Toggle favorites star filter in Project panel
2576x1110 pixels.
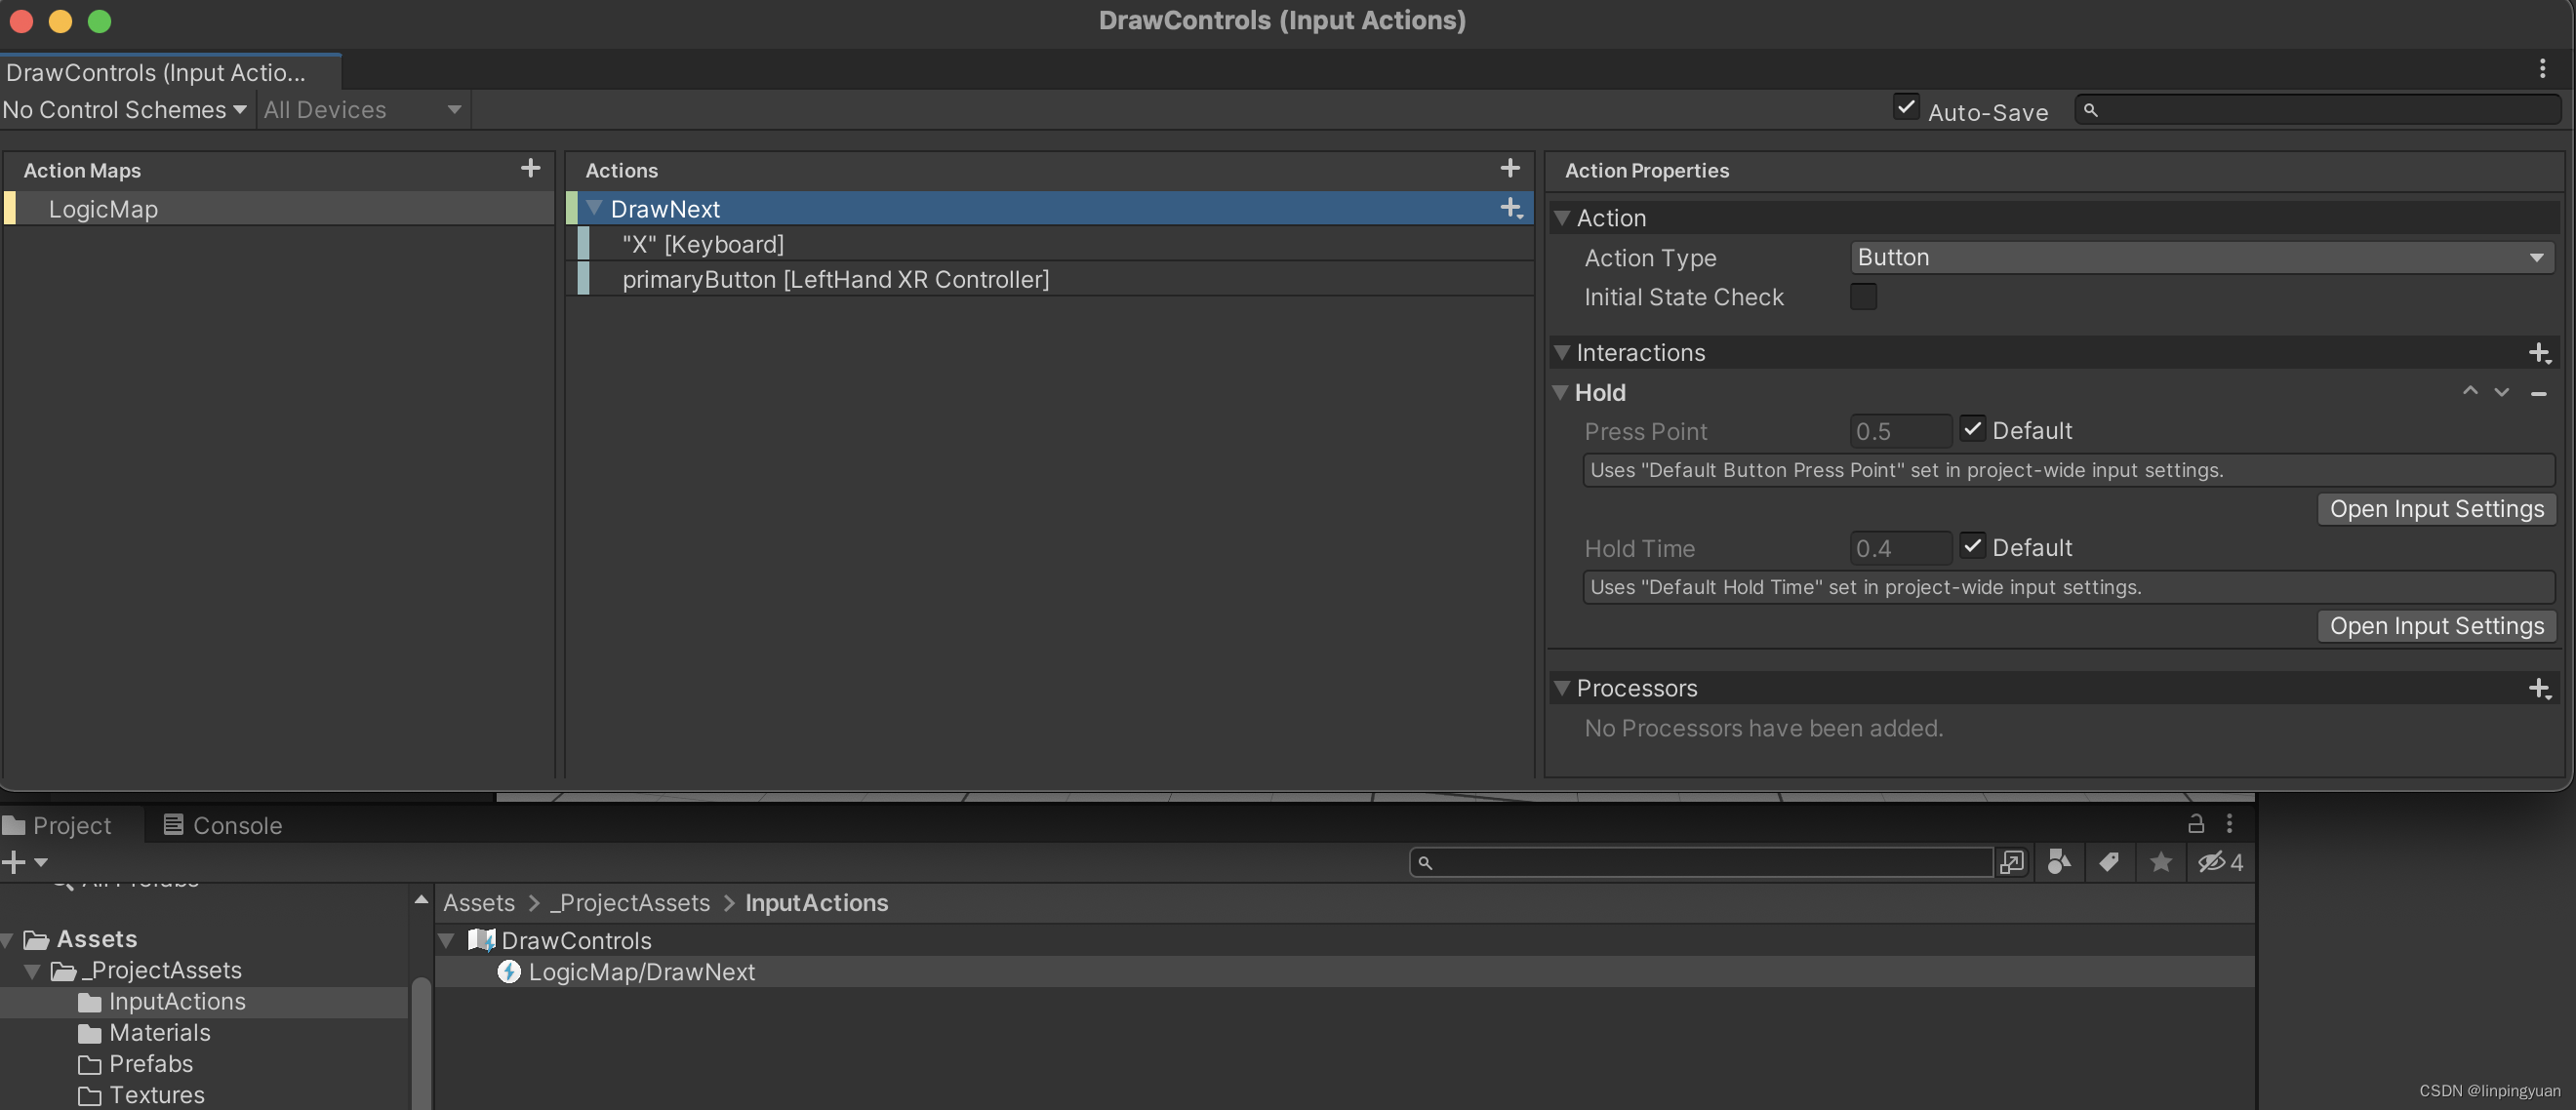pos(2160,862)
